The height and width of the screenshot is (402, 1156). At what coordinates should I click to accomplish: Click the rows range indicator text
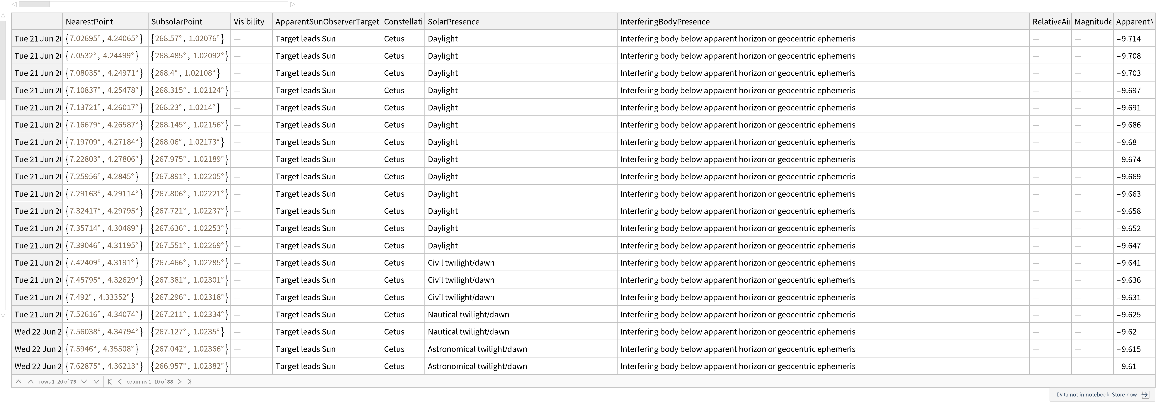56,381
